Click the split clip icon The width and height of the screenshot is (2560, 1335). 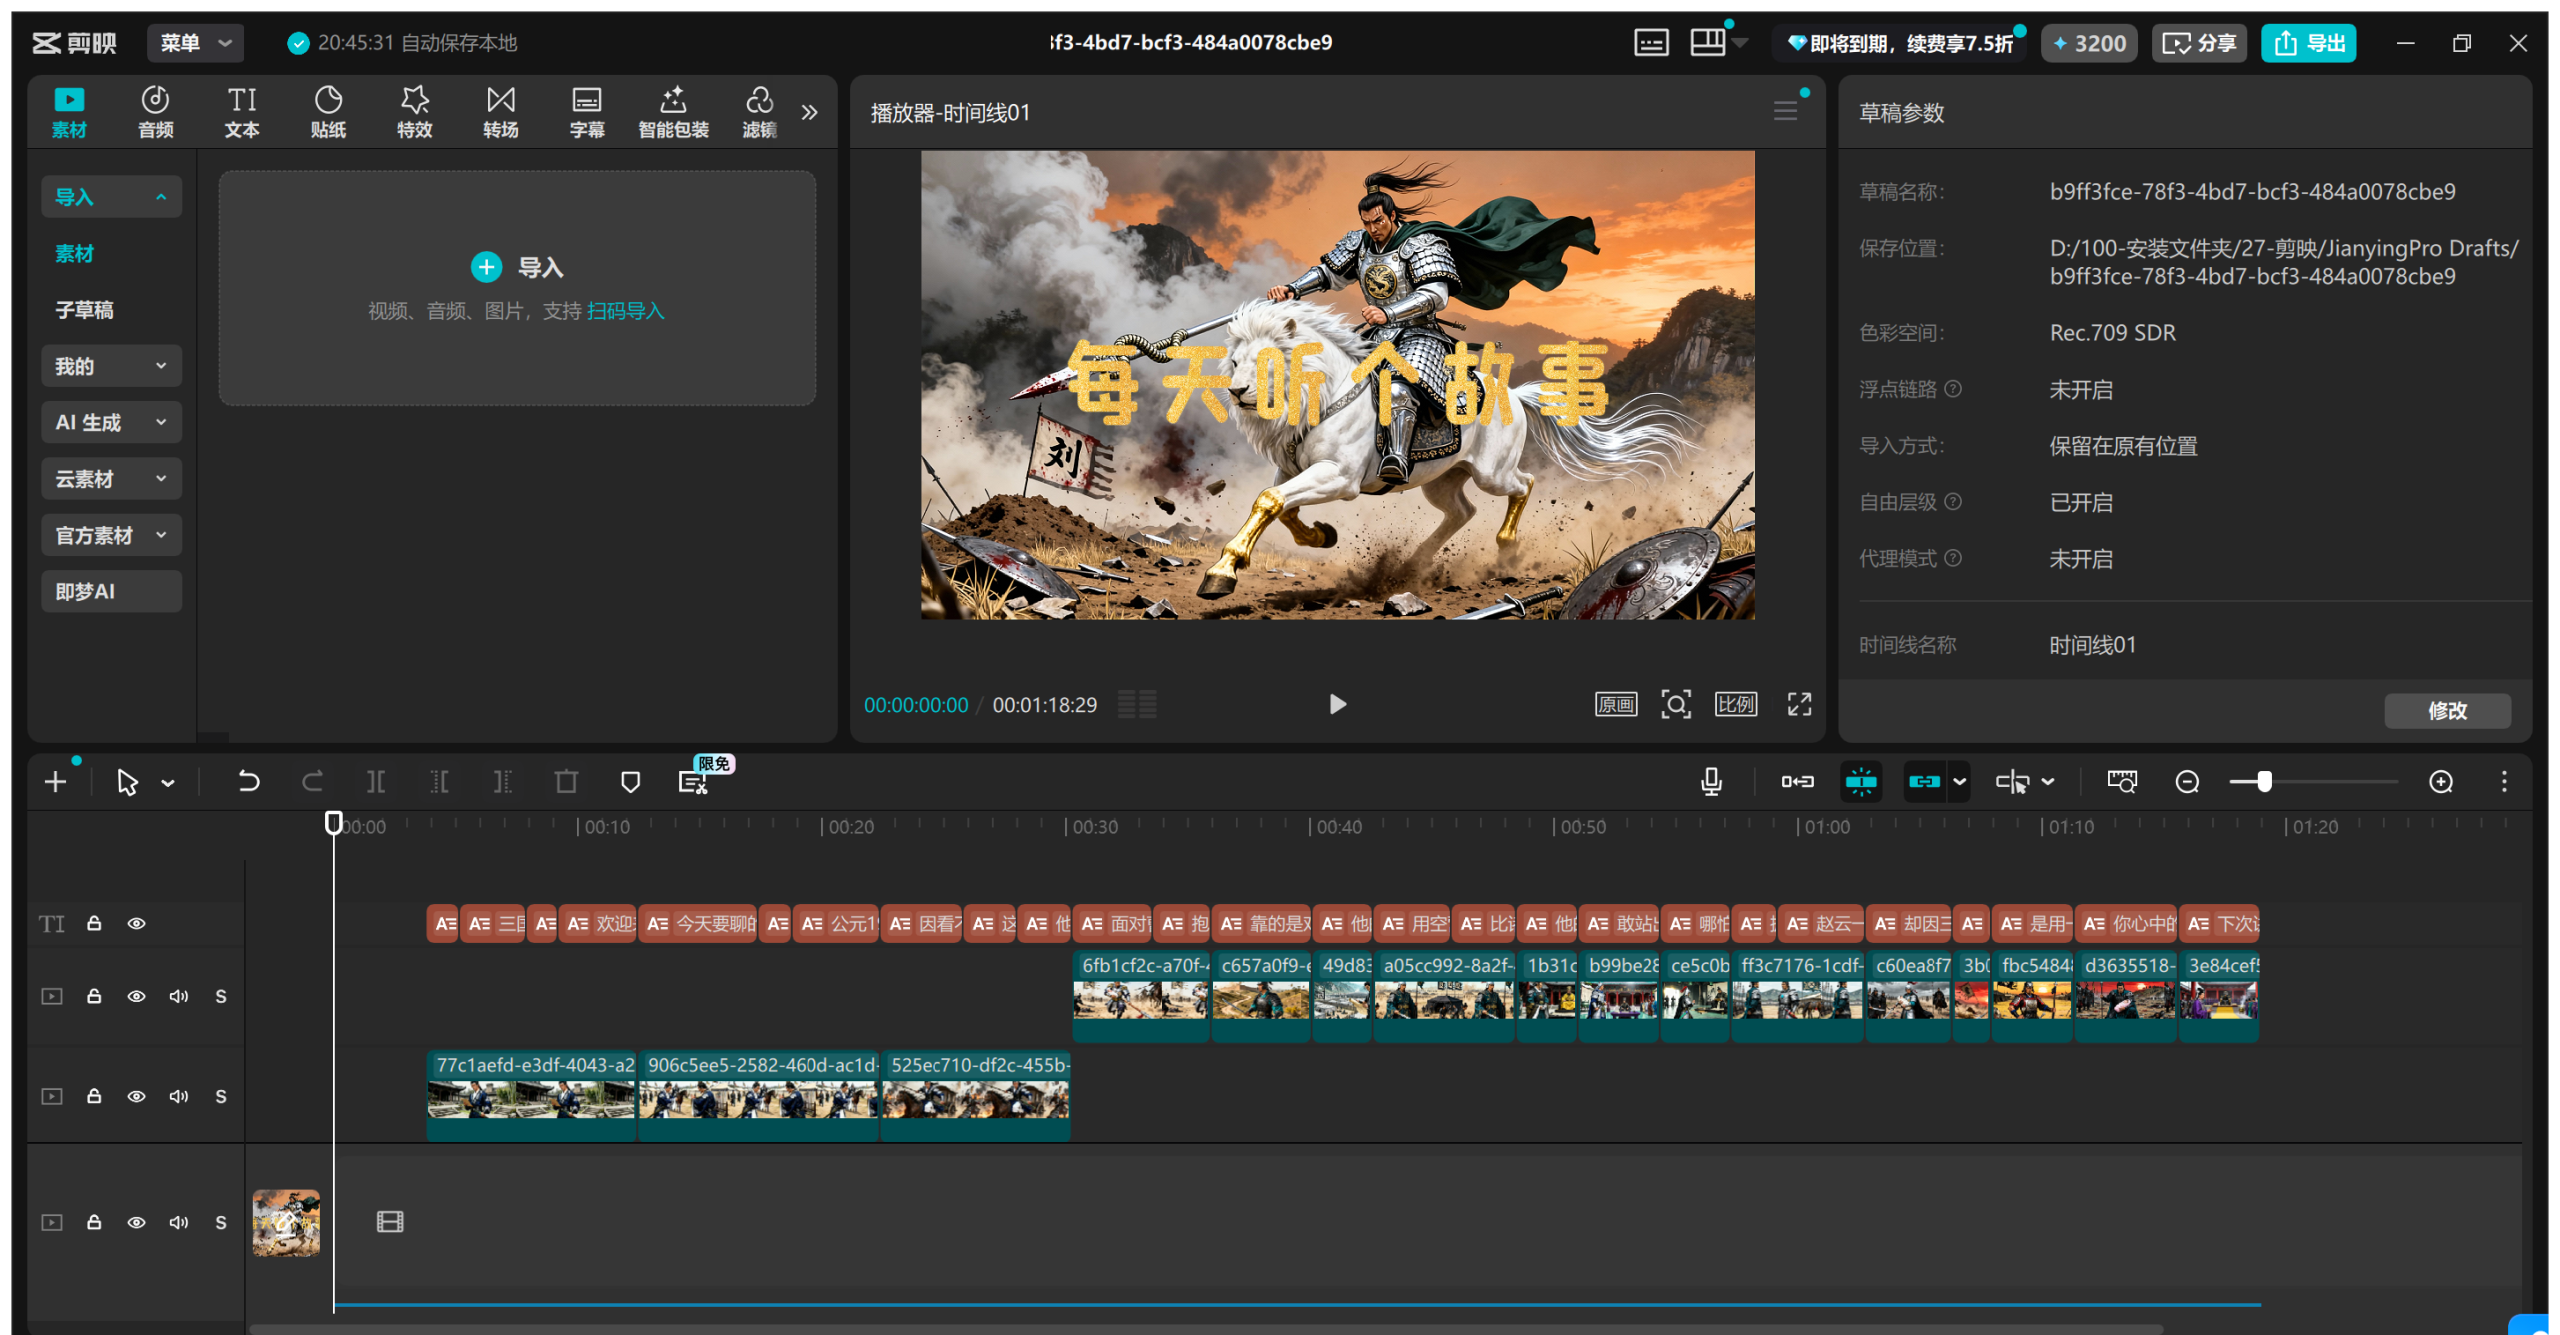[x=376, y=781]
